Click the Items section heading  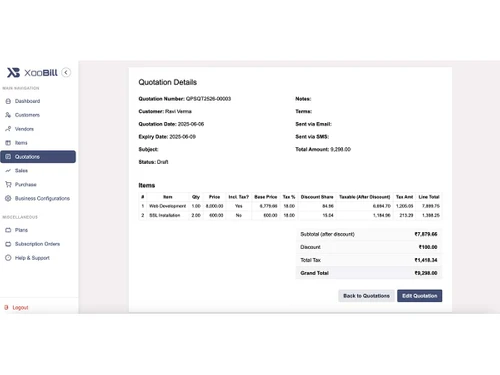(147, 185)
